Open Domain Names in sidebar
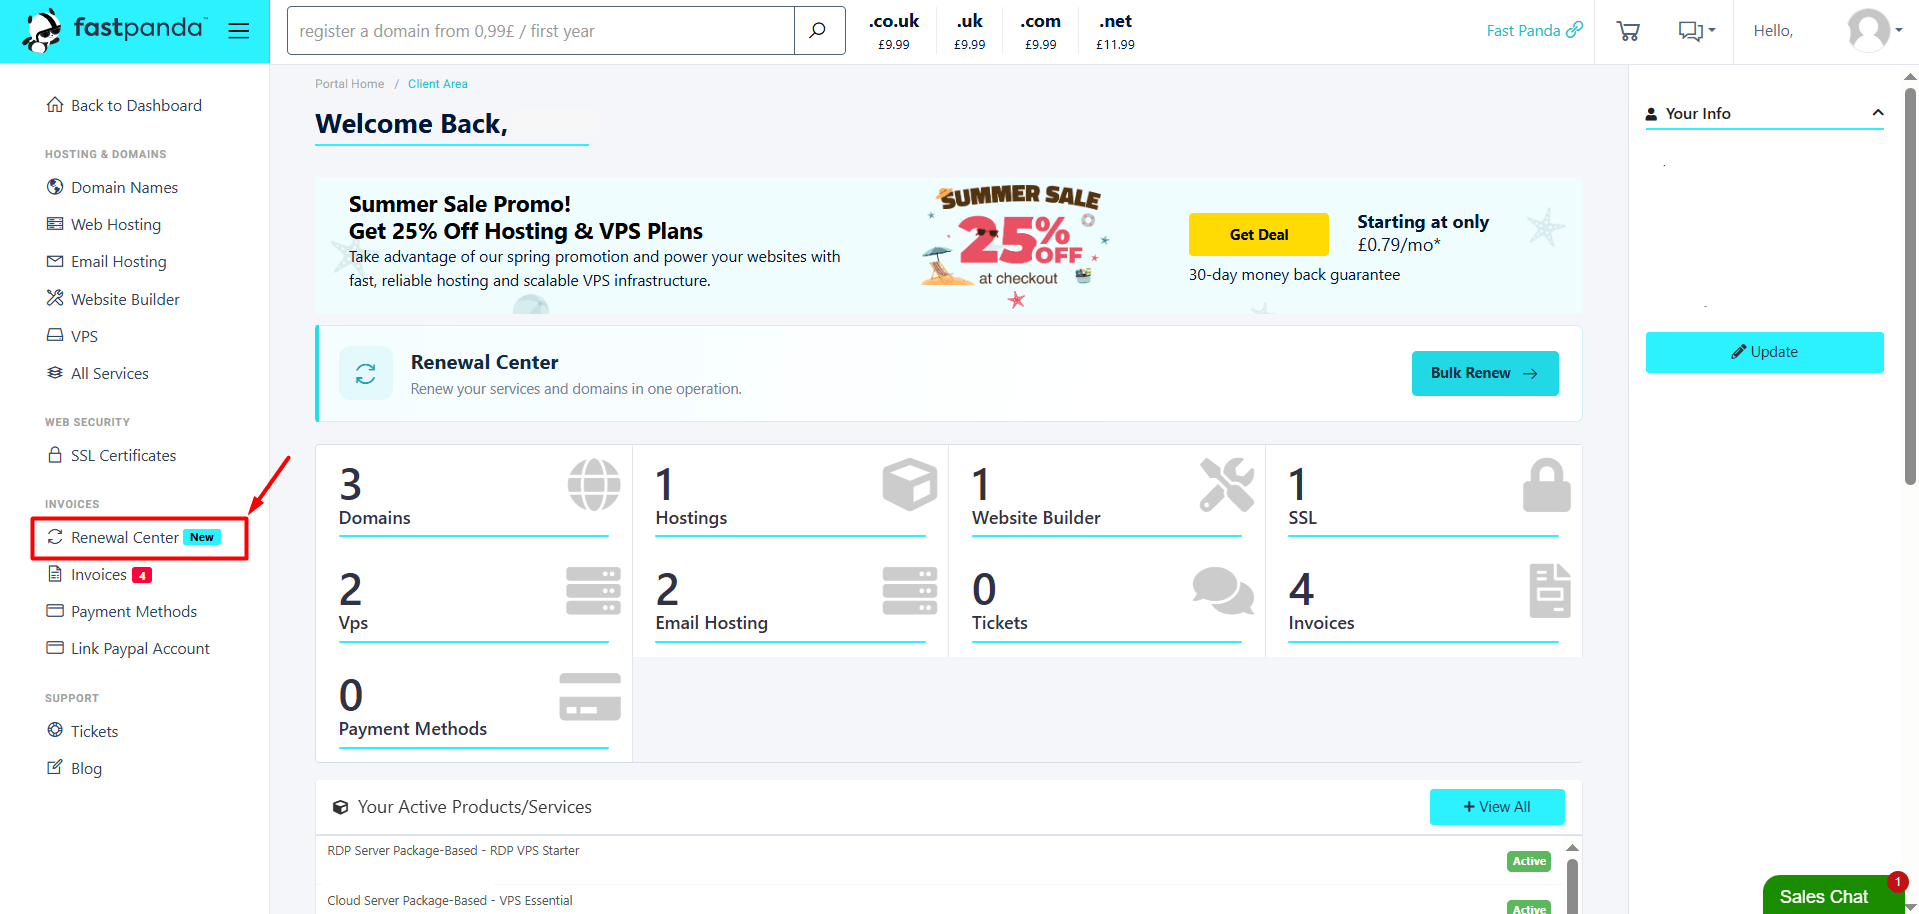Screen dimensions: 1919x914 tap(112, 188)
